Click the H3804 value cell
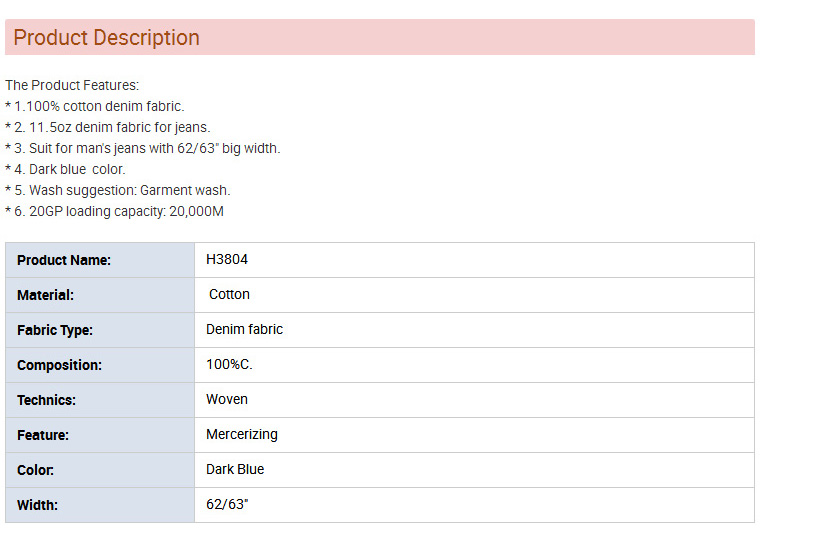This screenshot has width=821, height=538. pyautogui.click(x=474, y=260)
